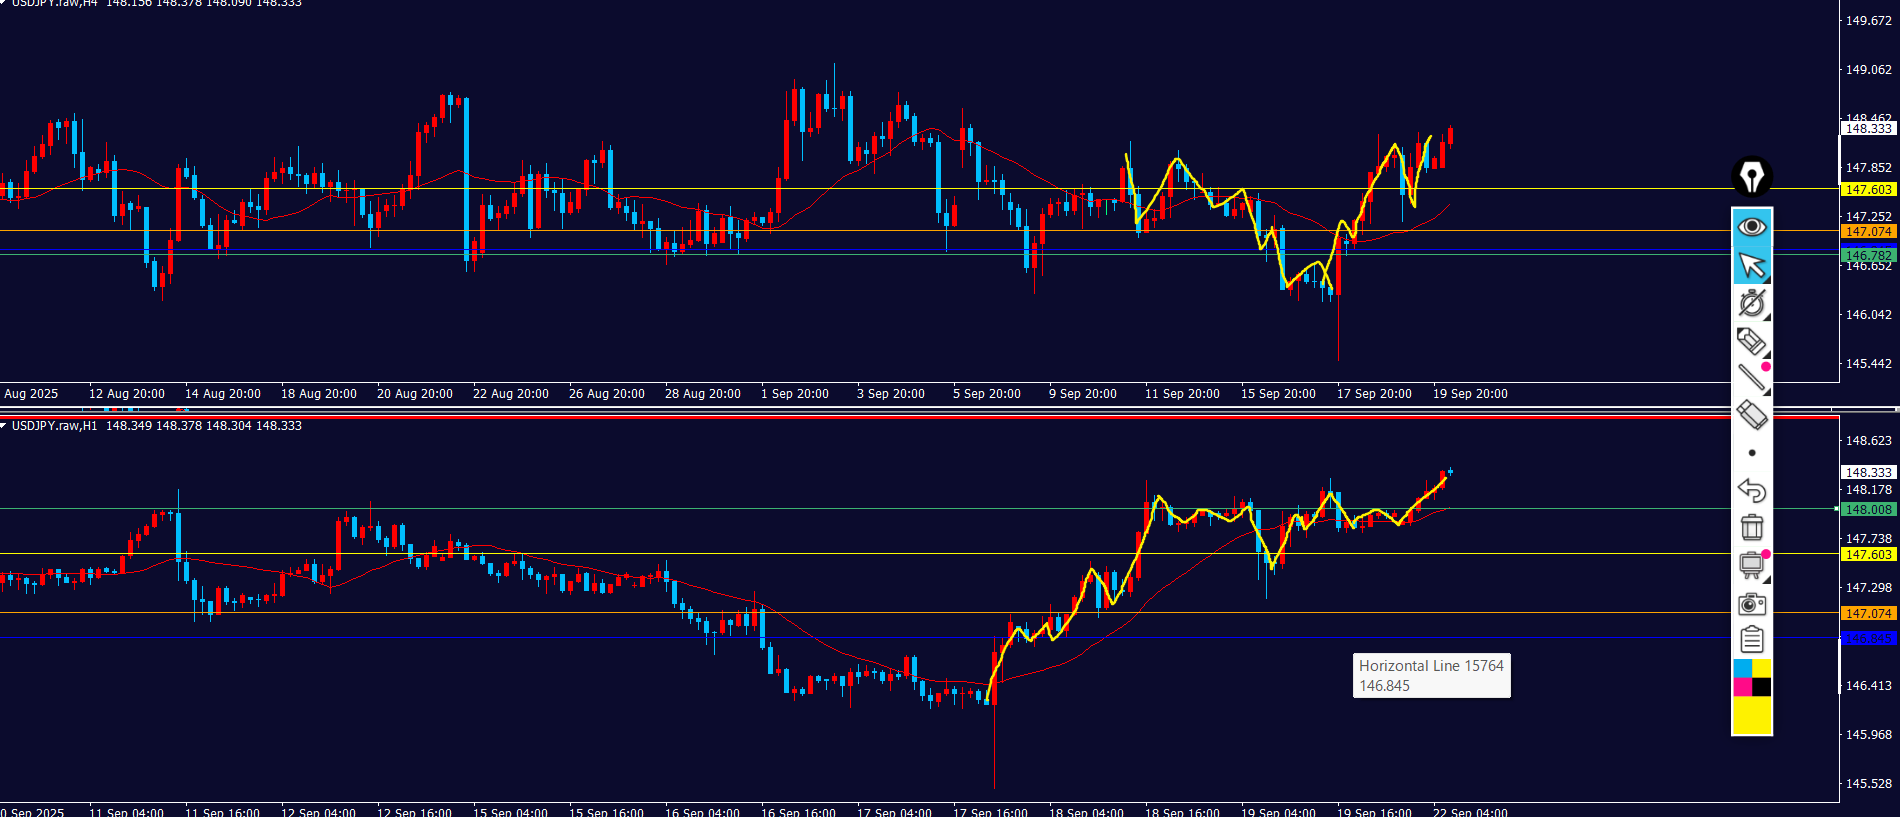Toggle ink visibility with the eye icon
This screenshot has width=1900, height=817.
(1751, 227)
